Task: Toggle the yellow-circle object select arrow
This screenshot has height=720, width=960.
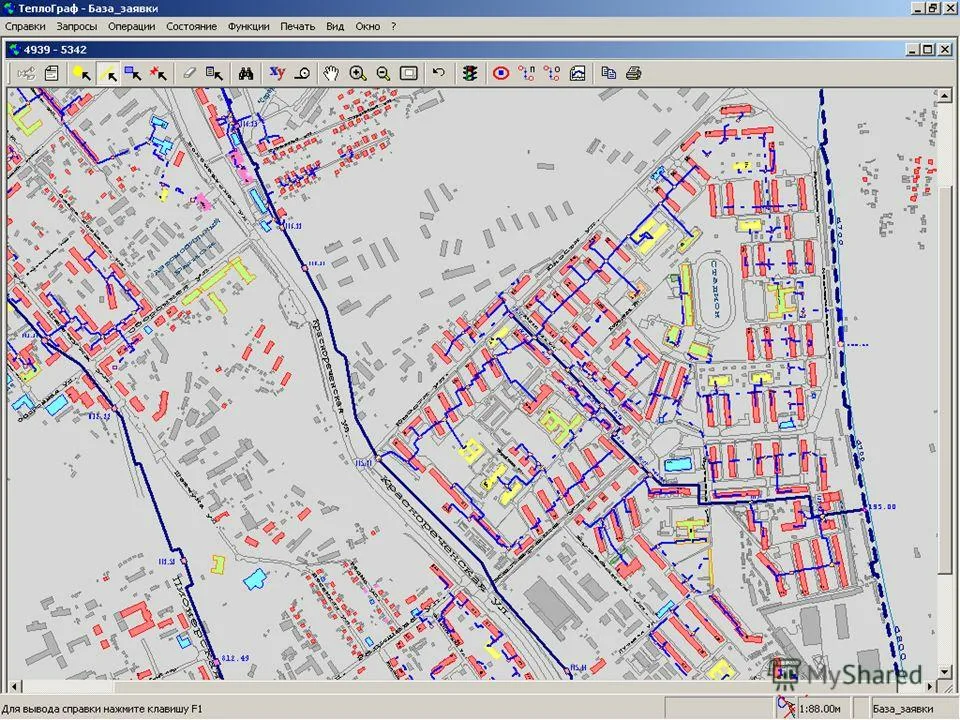Action: [82, 73]
